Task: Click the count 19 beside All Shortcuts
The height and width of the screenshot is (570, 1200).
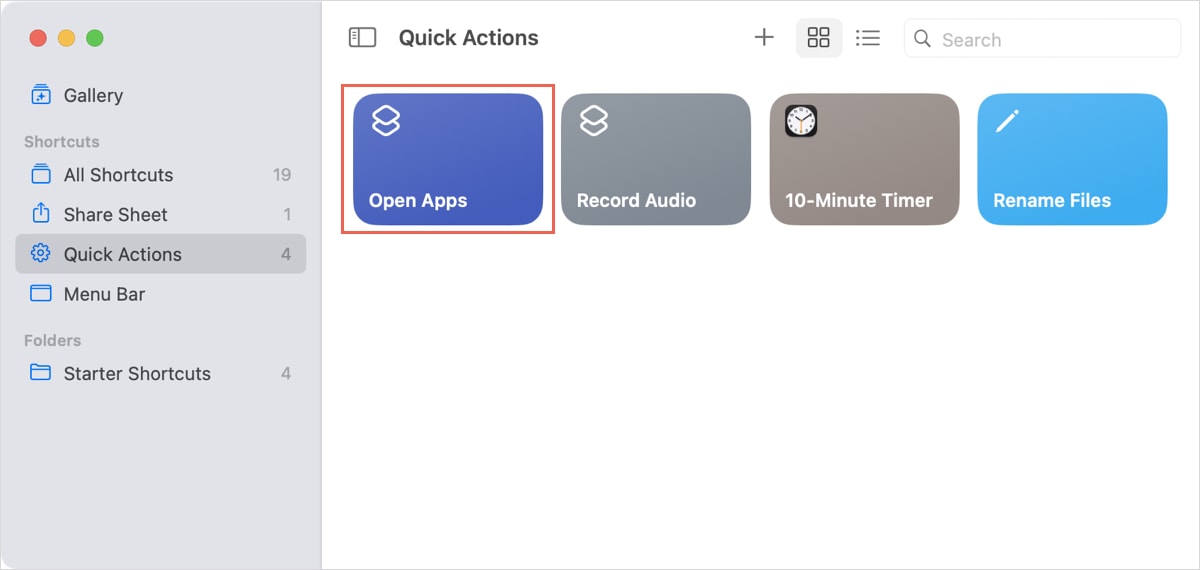Action: pyautogui.click(x=282, y=175)
